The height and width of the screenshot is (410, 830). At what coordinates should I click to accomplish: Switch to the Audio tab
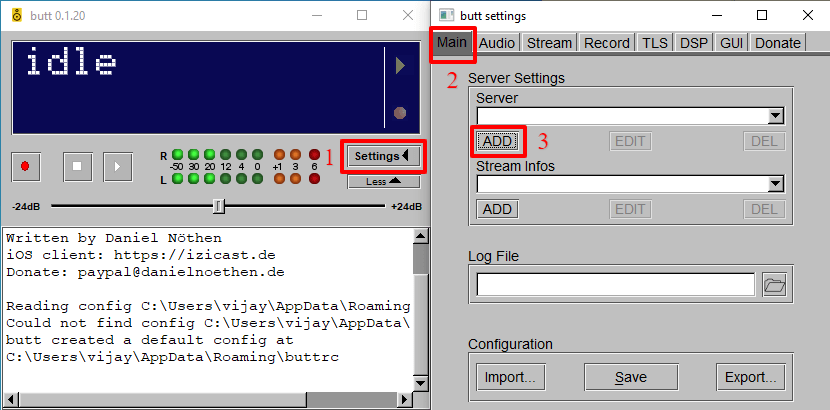(x=497, y=43)
